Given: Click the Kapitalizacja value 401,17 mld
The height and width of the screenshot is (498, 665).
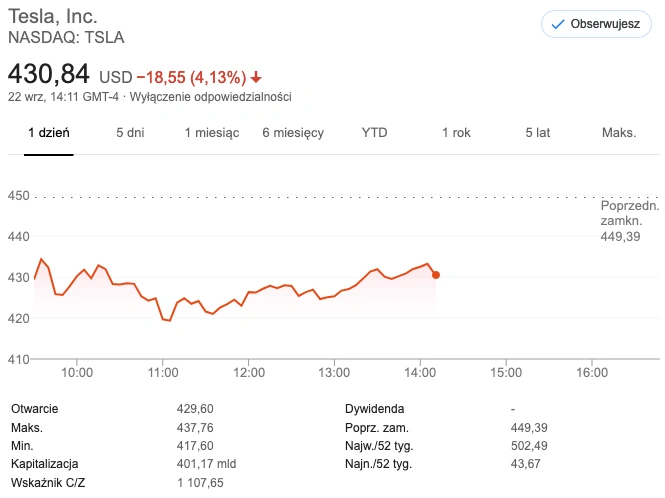Looking at the screenshot, I should [x=206, y=464].
